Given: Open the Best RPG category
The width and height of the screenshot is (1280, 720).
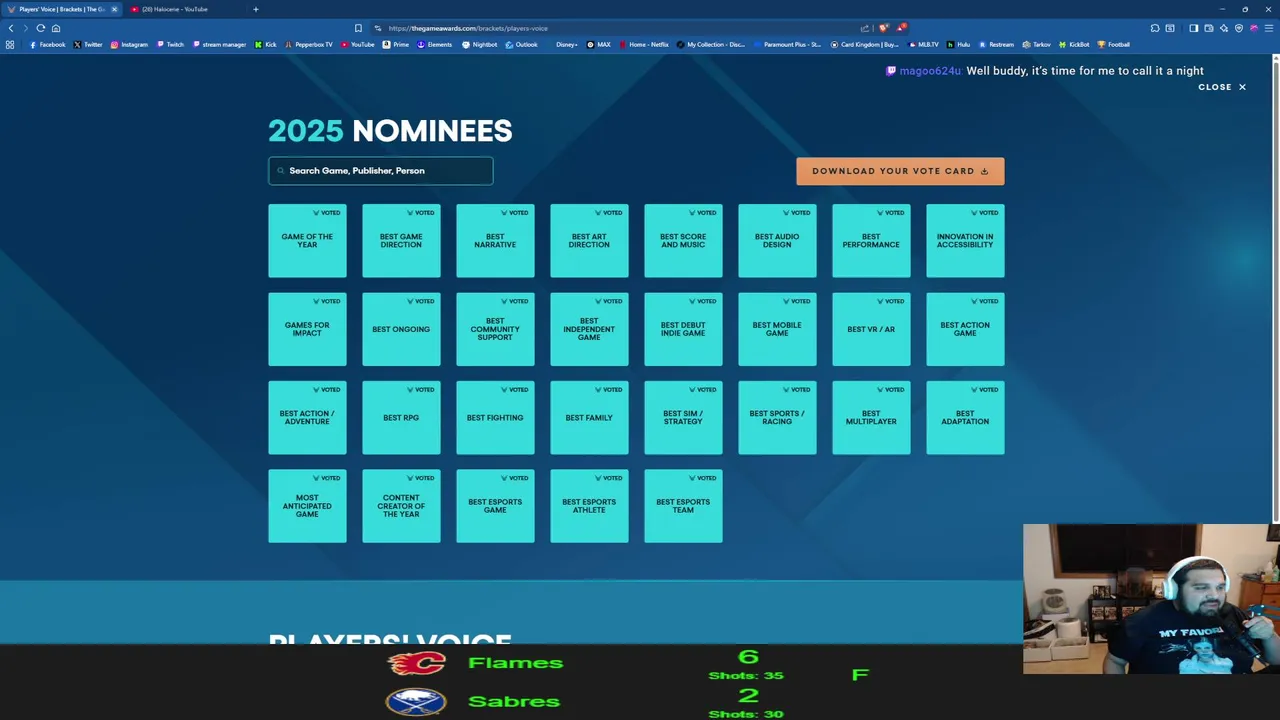Looking at the screenshot, I should (x=401, y=418).
